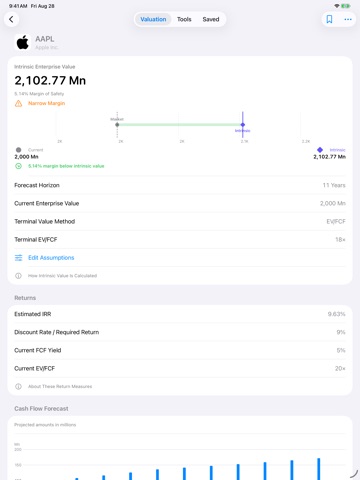Image resolution: width=360 pixels, height=480 pixels.
Task: Click the 11 Years forecast value
Action: [x=334, y=185]
